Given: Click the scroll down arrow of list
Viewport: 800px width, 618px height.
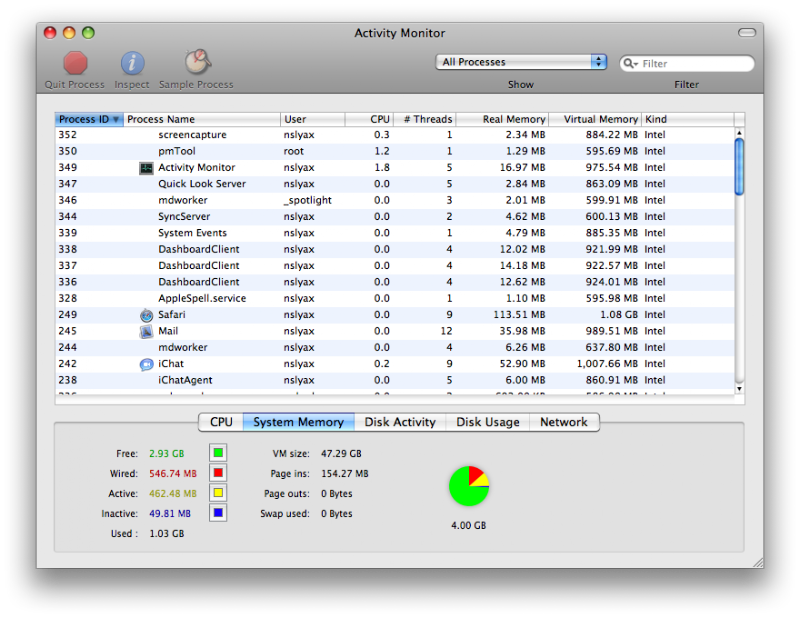Looking at the screenshot, I should pos(739,389).
